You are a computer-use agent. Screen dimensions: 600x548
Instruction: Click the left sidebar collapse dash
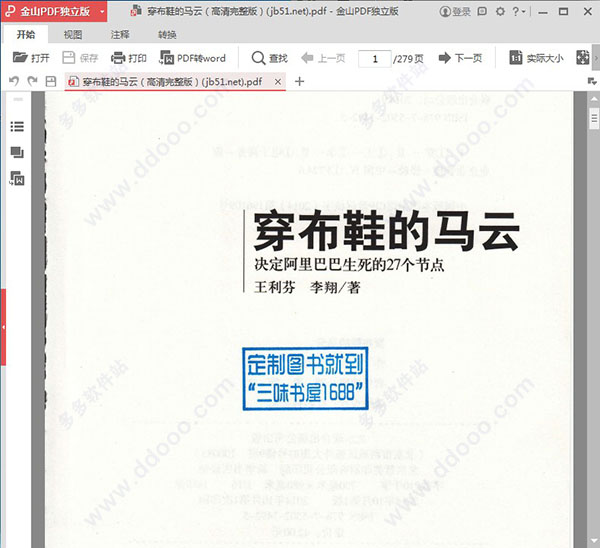pyautogui.click(x=18, y=99)
